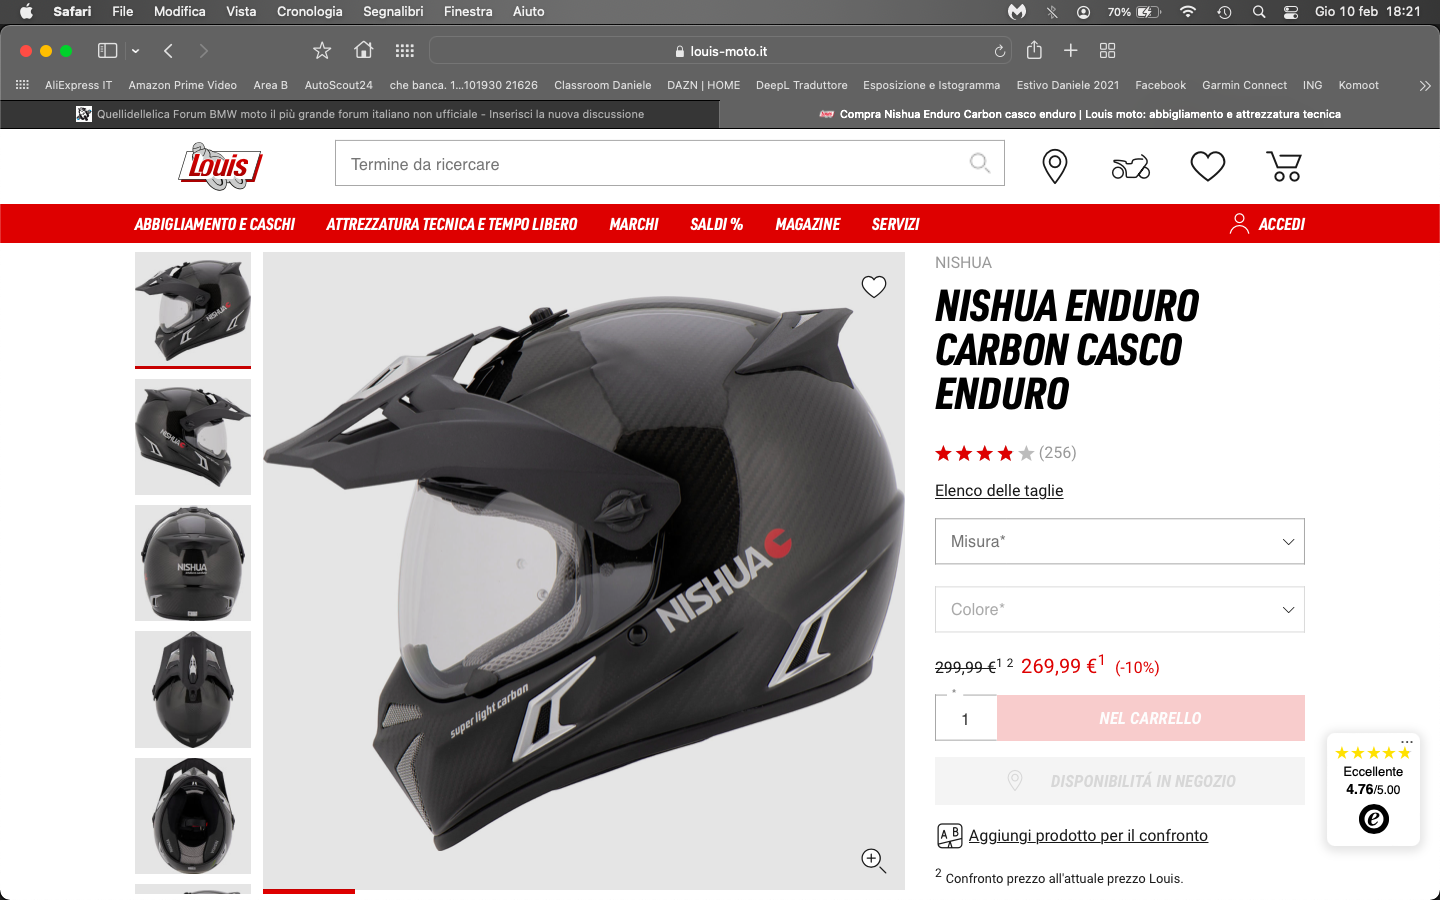This screenshot has width=1440, height=900.
Task: Open Elenco delle taglie link
Action: 999,491
